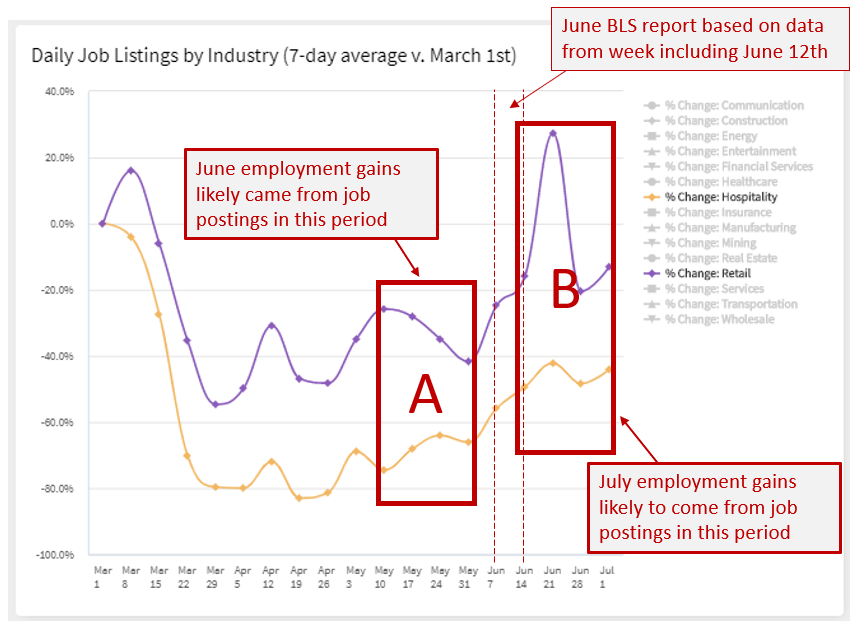Image resolution: width=858 pixels, height=626 pixels.
Task: Enable the Energy legend entry
Action: (710, 136)
